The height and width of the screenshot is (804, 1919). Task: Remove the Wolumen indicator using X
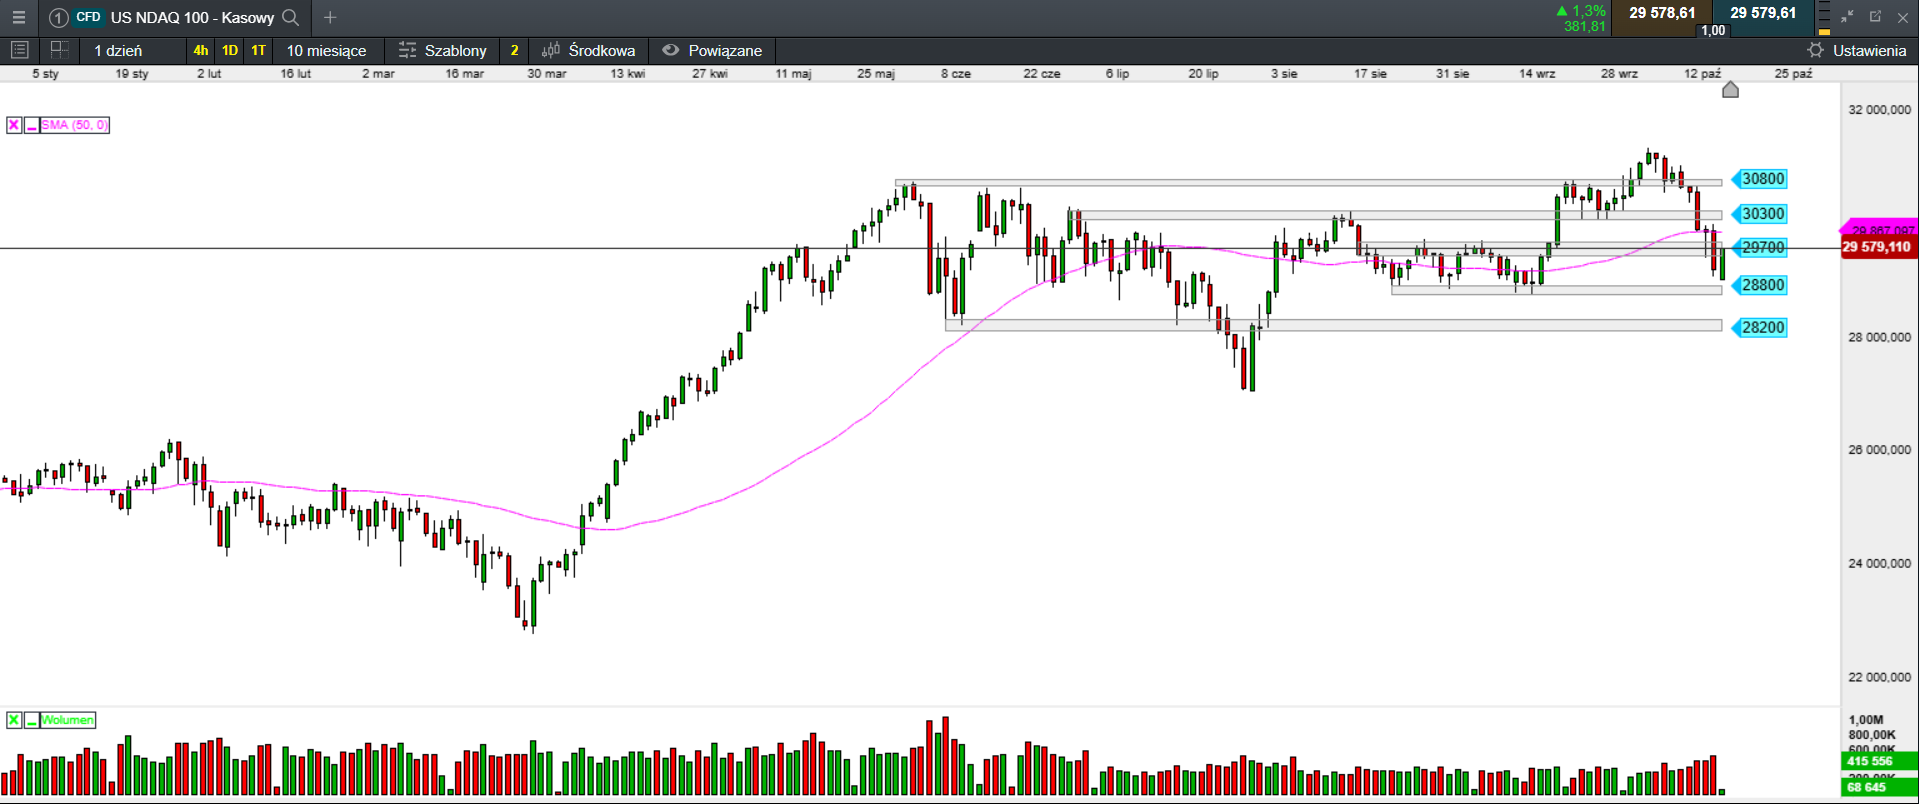[14, 720]
